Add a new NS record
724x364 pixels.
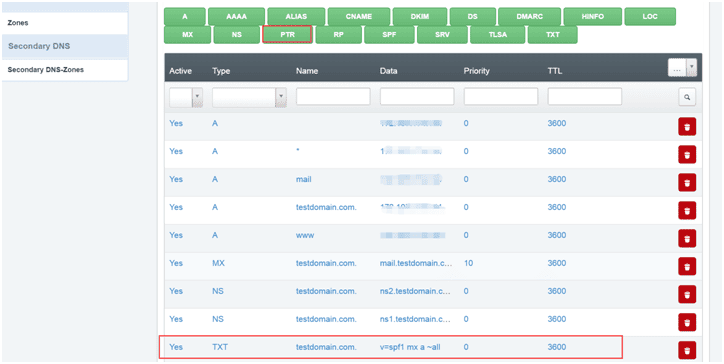click(236, 35)
